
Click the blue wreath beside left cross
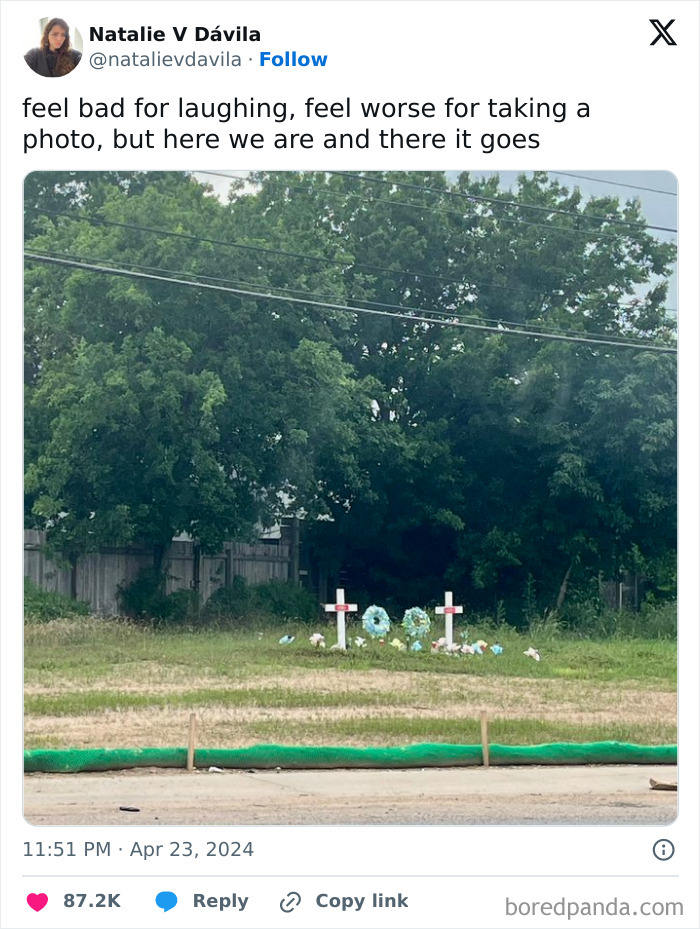[376, 622]
